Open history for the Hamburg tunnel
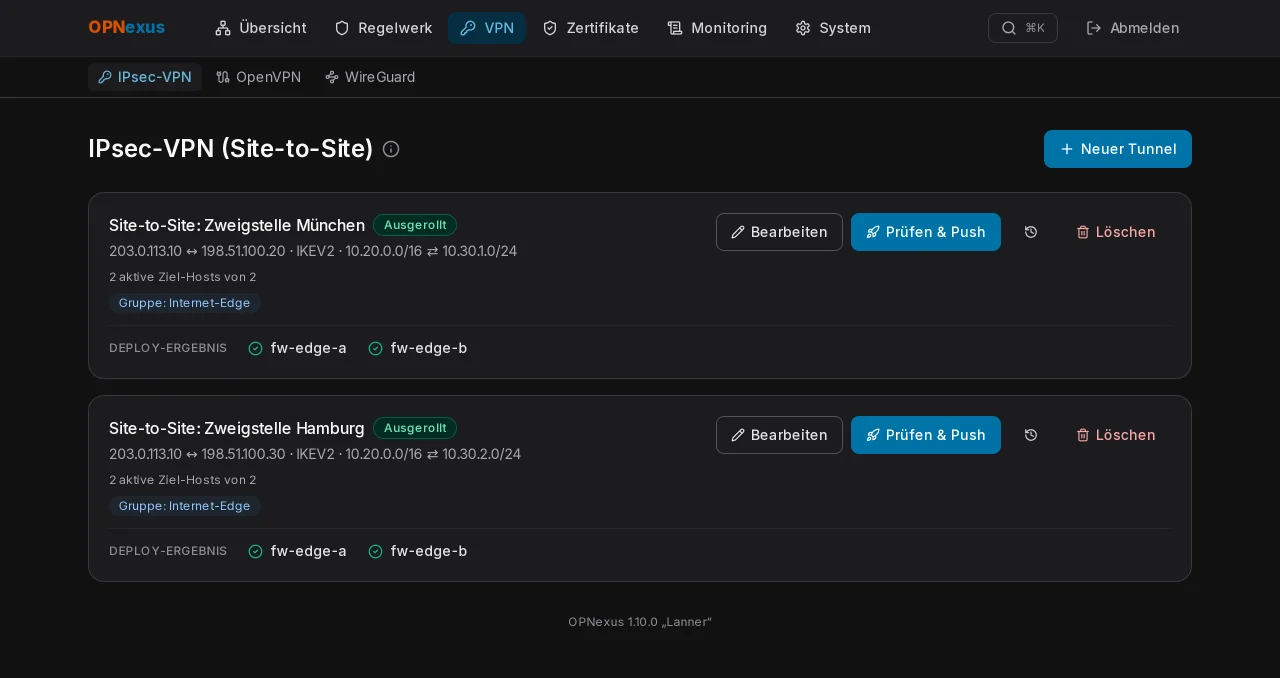The width and height of the screenshot is (1280, 678). click(x=1031, y=435)
